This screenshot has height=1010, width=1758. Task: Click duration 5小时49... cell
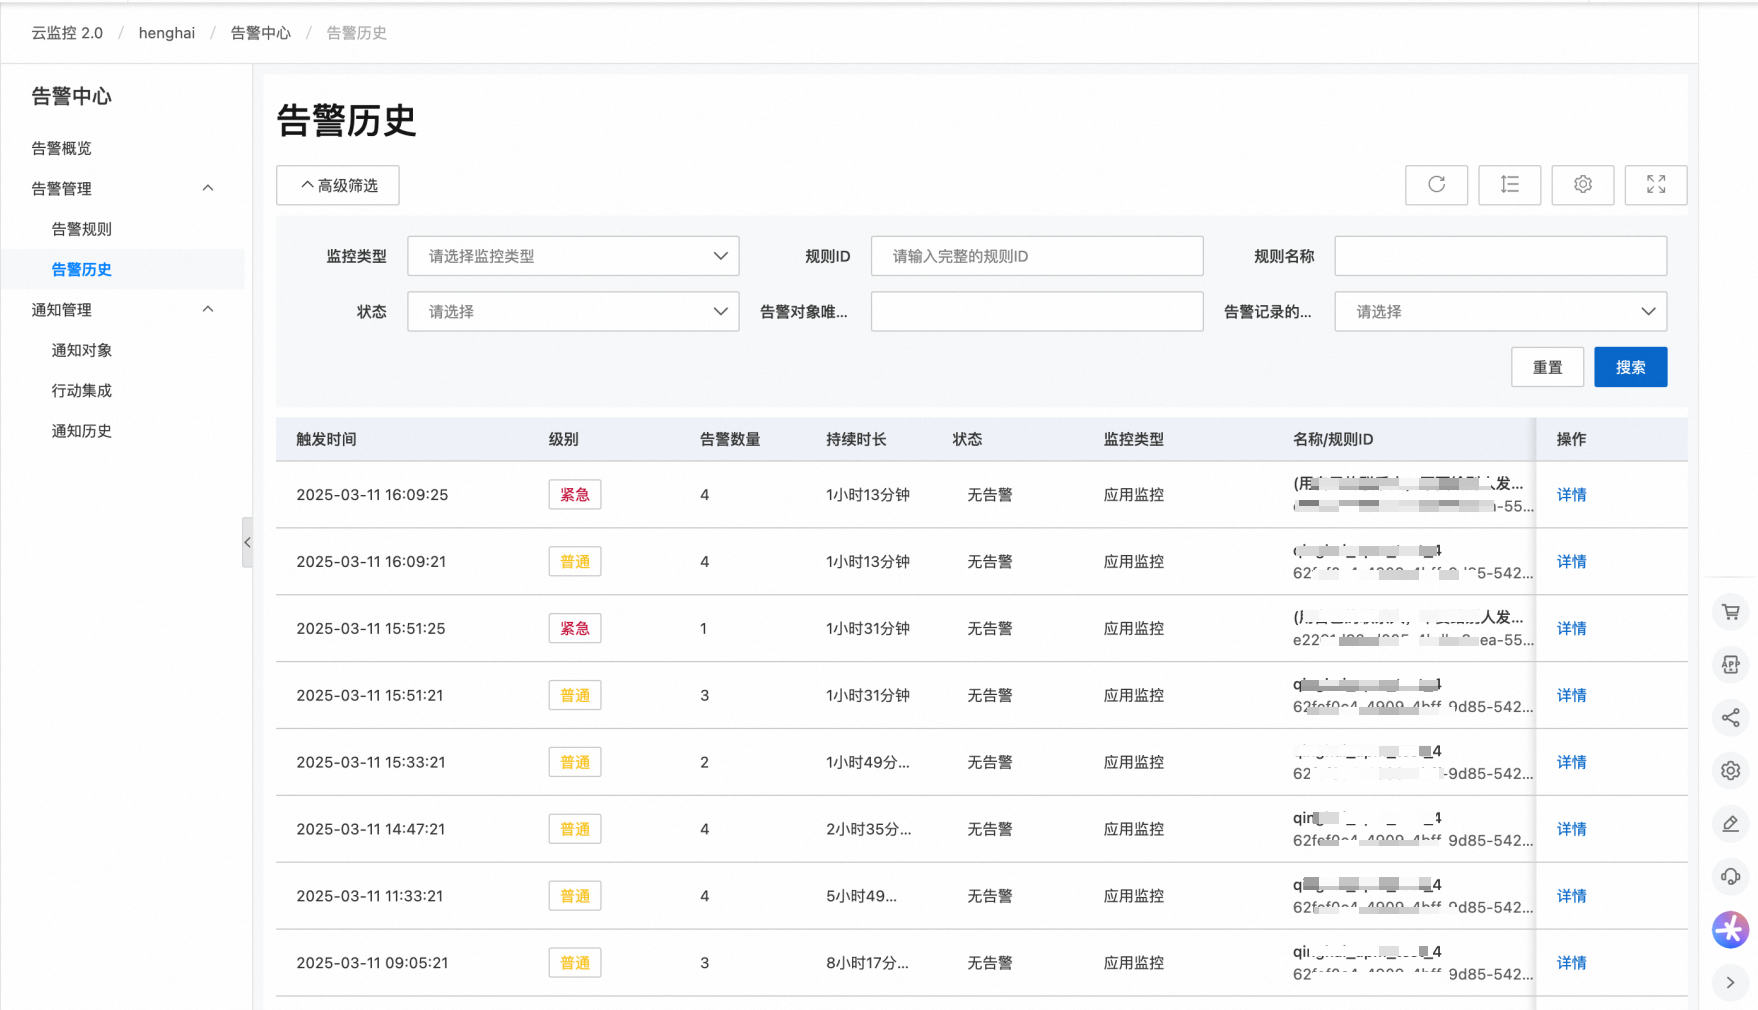click(861, 897)
